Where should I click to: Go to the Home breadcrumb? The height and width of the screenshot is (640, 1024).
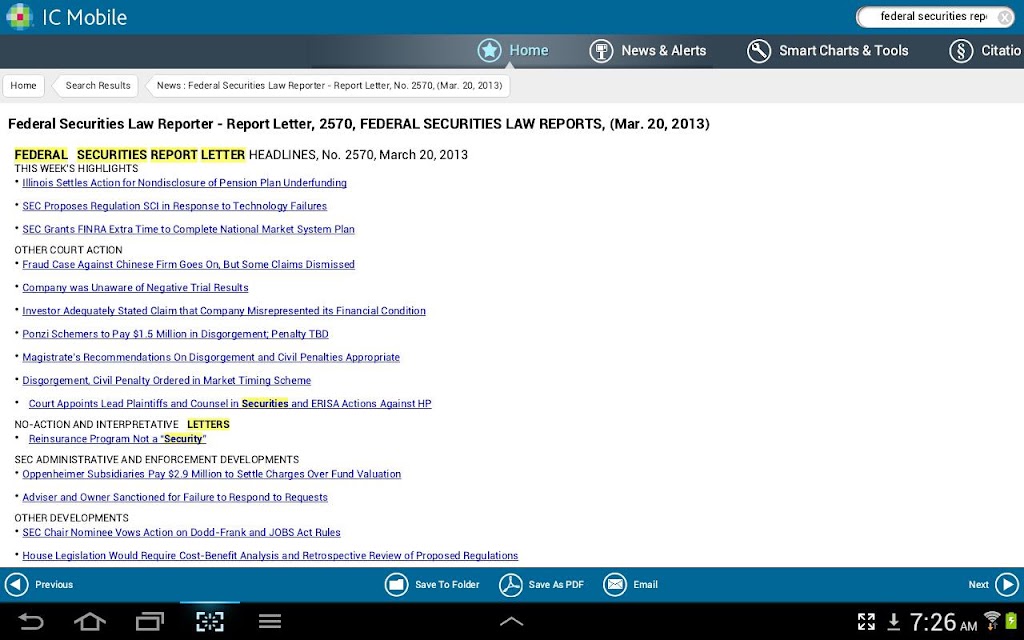click(x=24, y=86)
